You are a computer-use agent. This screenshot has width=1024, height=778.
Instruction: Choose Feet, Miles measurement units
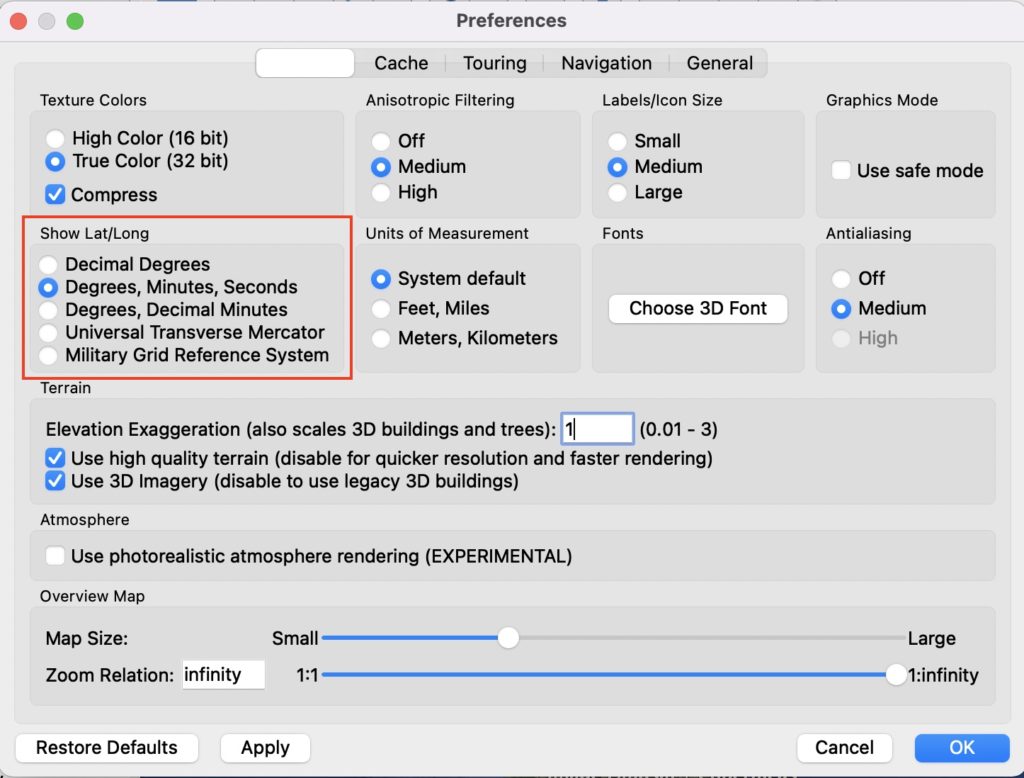381,309
